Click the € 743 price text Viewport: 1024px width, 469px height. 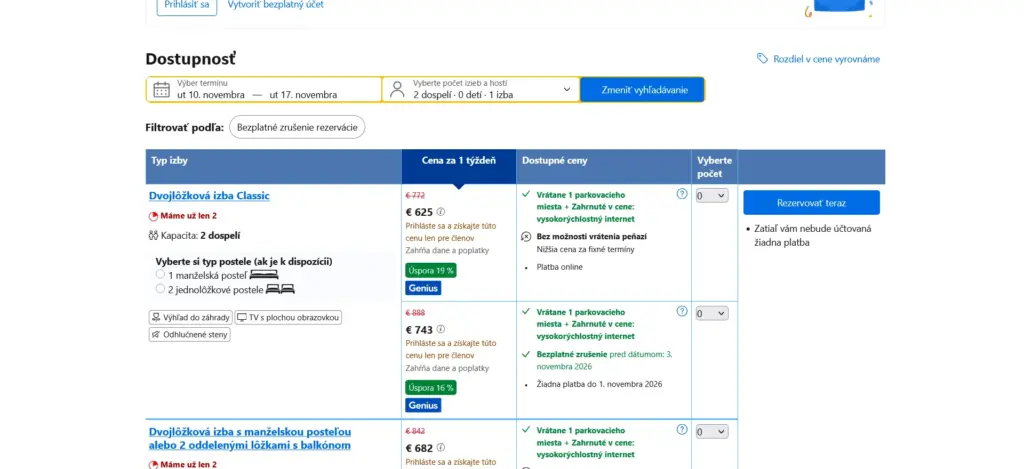(419, 330)
